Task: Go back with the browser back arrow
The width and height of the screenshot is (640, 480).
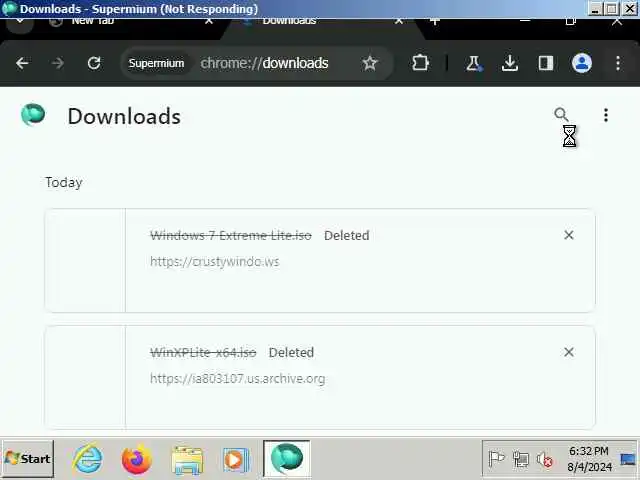Action: click(x=22, y=63)
